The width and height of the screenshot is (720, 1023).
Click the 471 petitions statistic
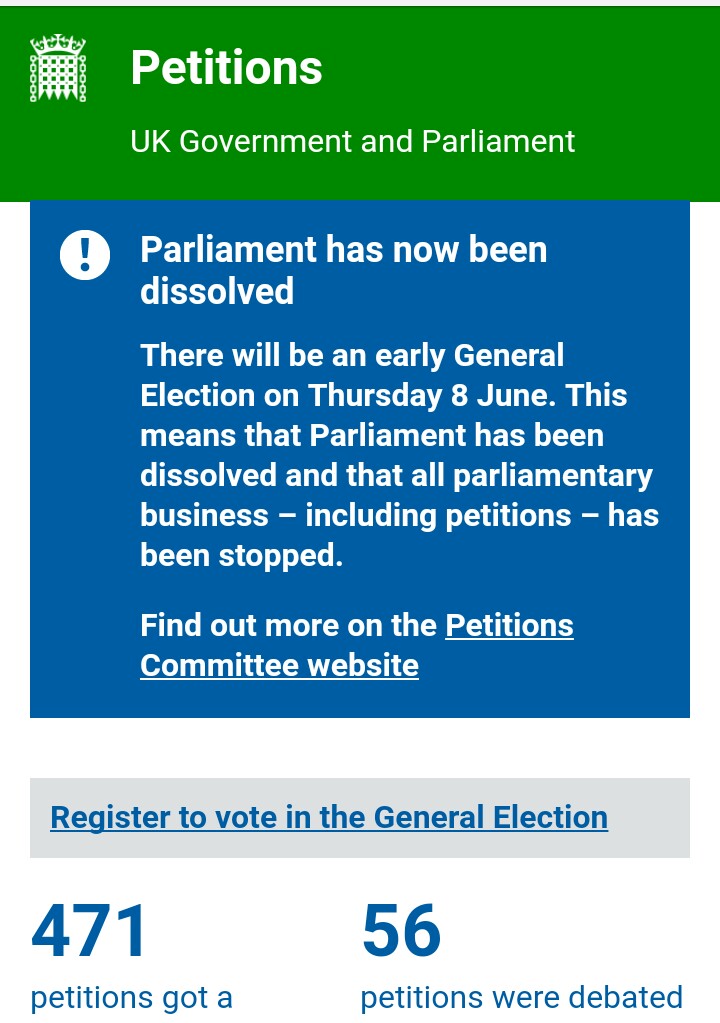coord(89,931)
